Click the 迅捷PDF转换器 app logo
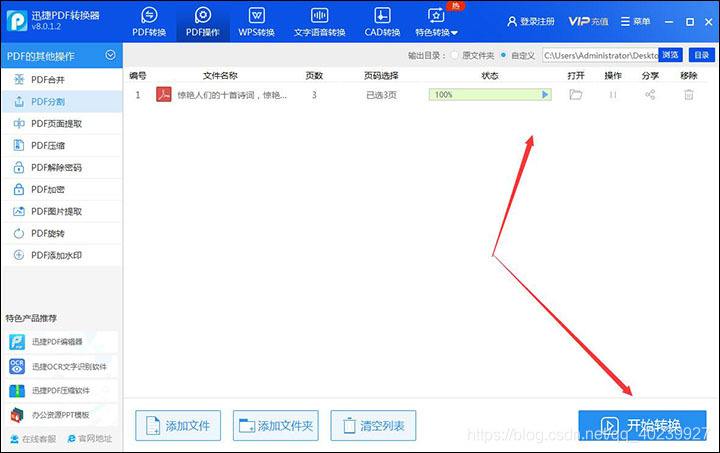 point(17,21)
